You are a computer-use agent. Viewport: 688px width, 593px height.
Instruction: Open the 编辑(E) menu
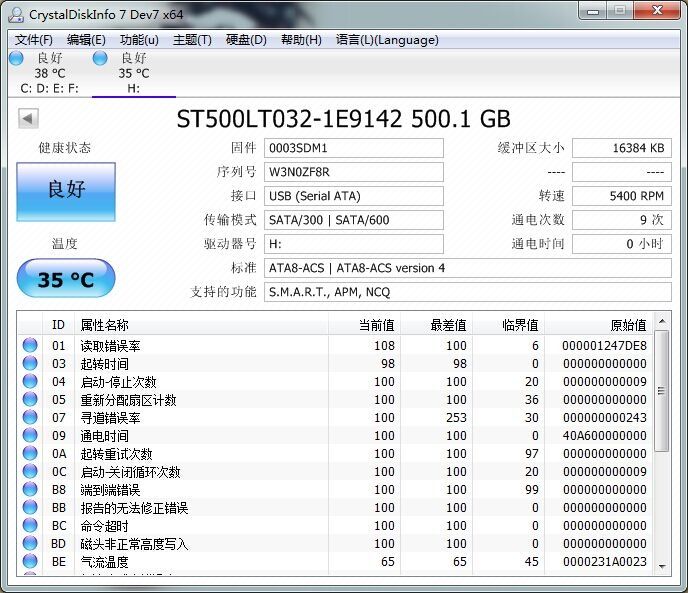coord(86,40)
